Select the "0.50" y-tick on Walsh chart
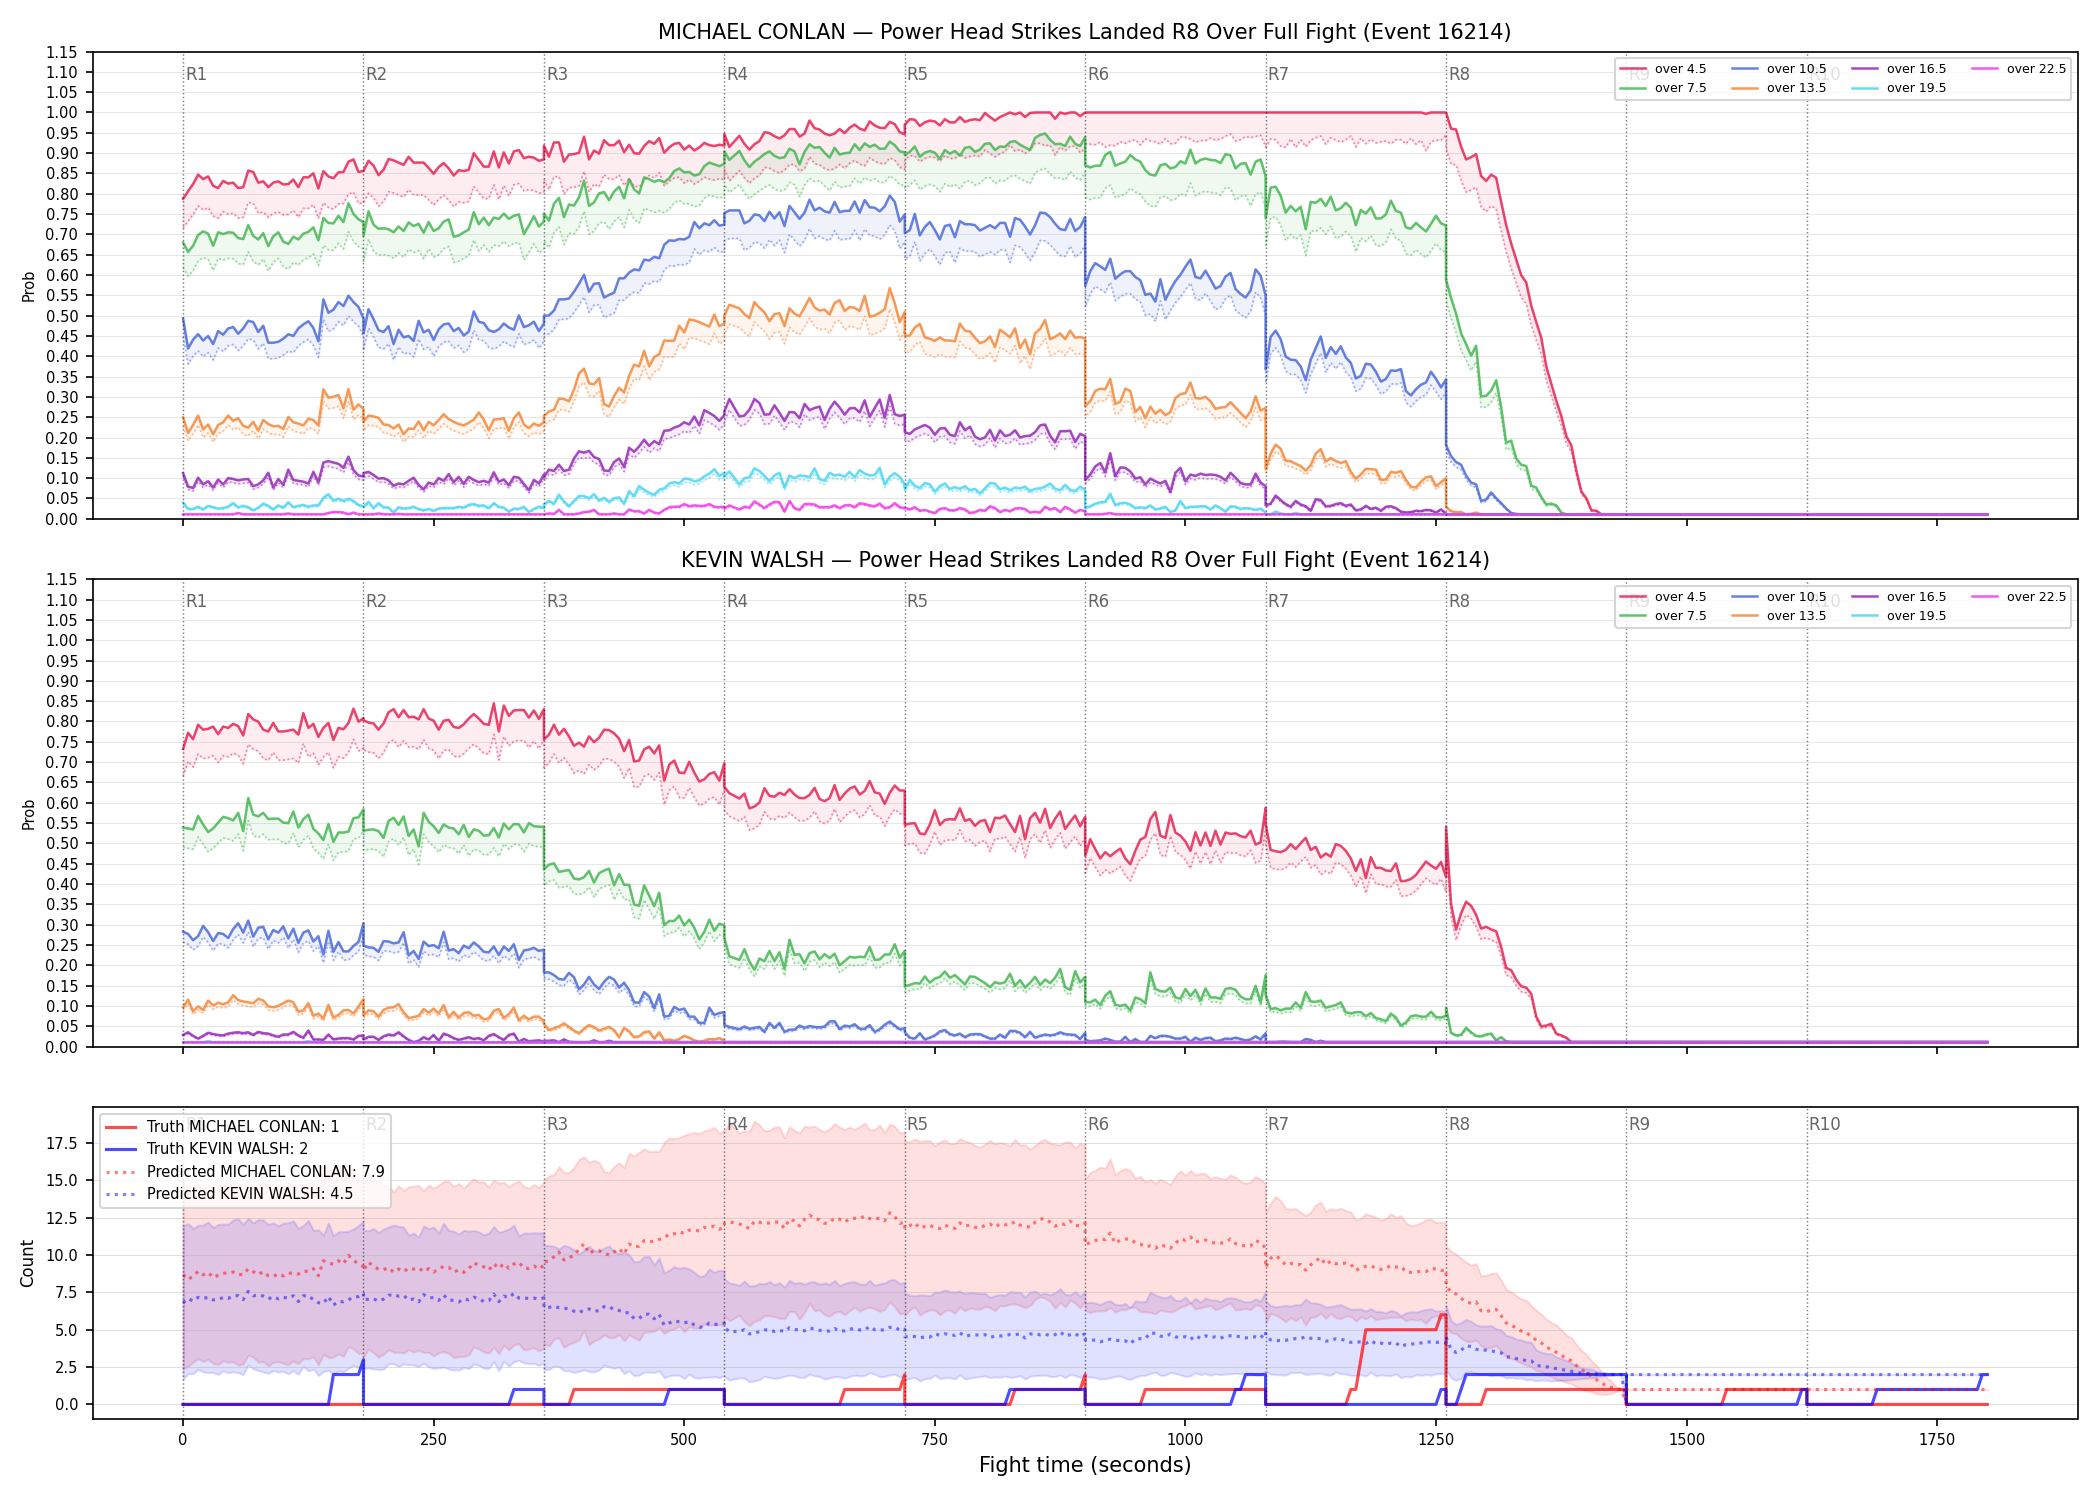This screenshot has height=1500, width=2100. tap(62, 843)
